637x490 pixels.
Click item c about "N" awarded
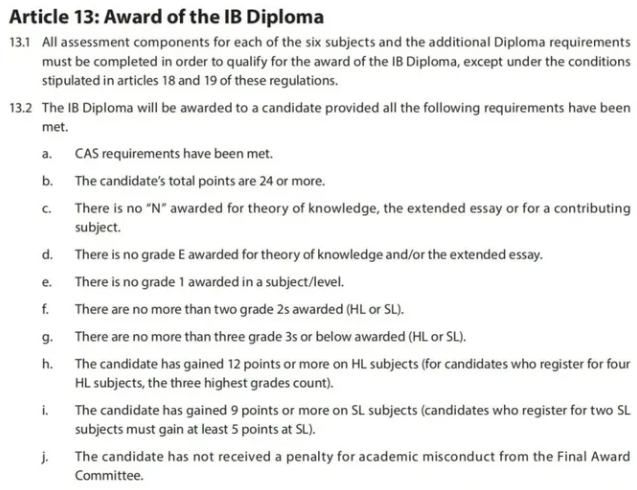(353, 217)
